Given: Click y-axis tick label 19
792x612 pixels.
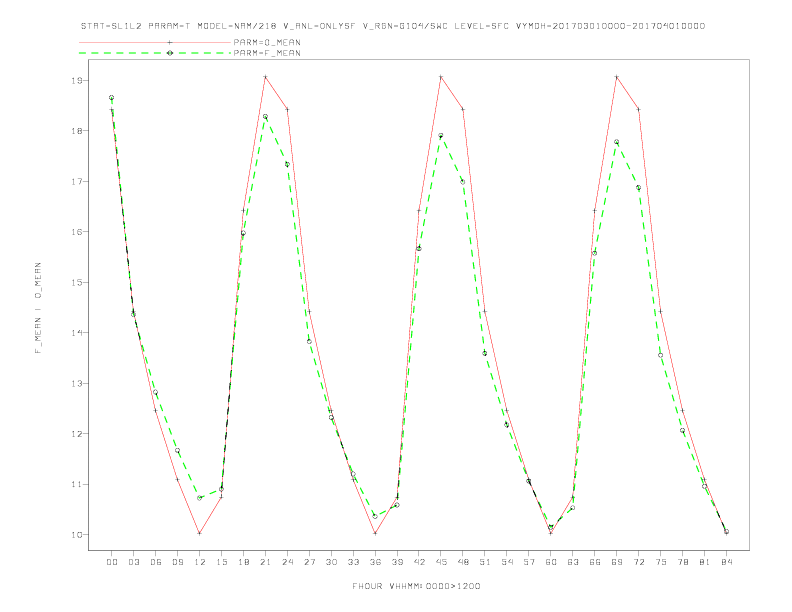Looking at the screenshot, I should 77,80.
